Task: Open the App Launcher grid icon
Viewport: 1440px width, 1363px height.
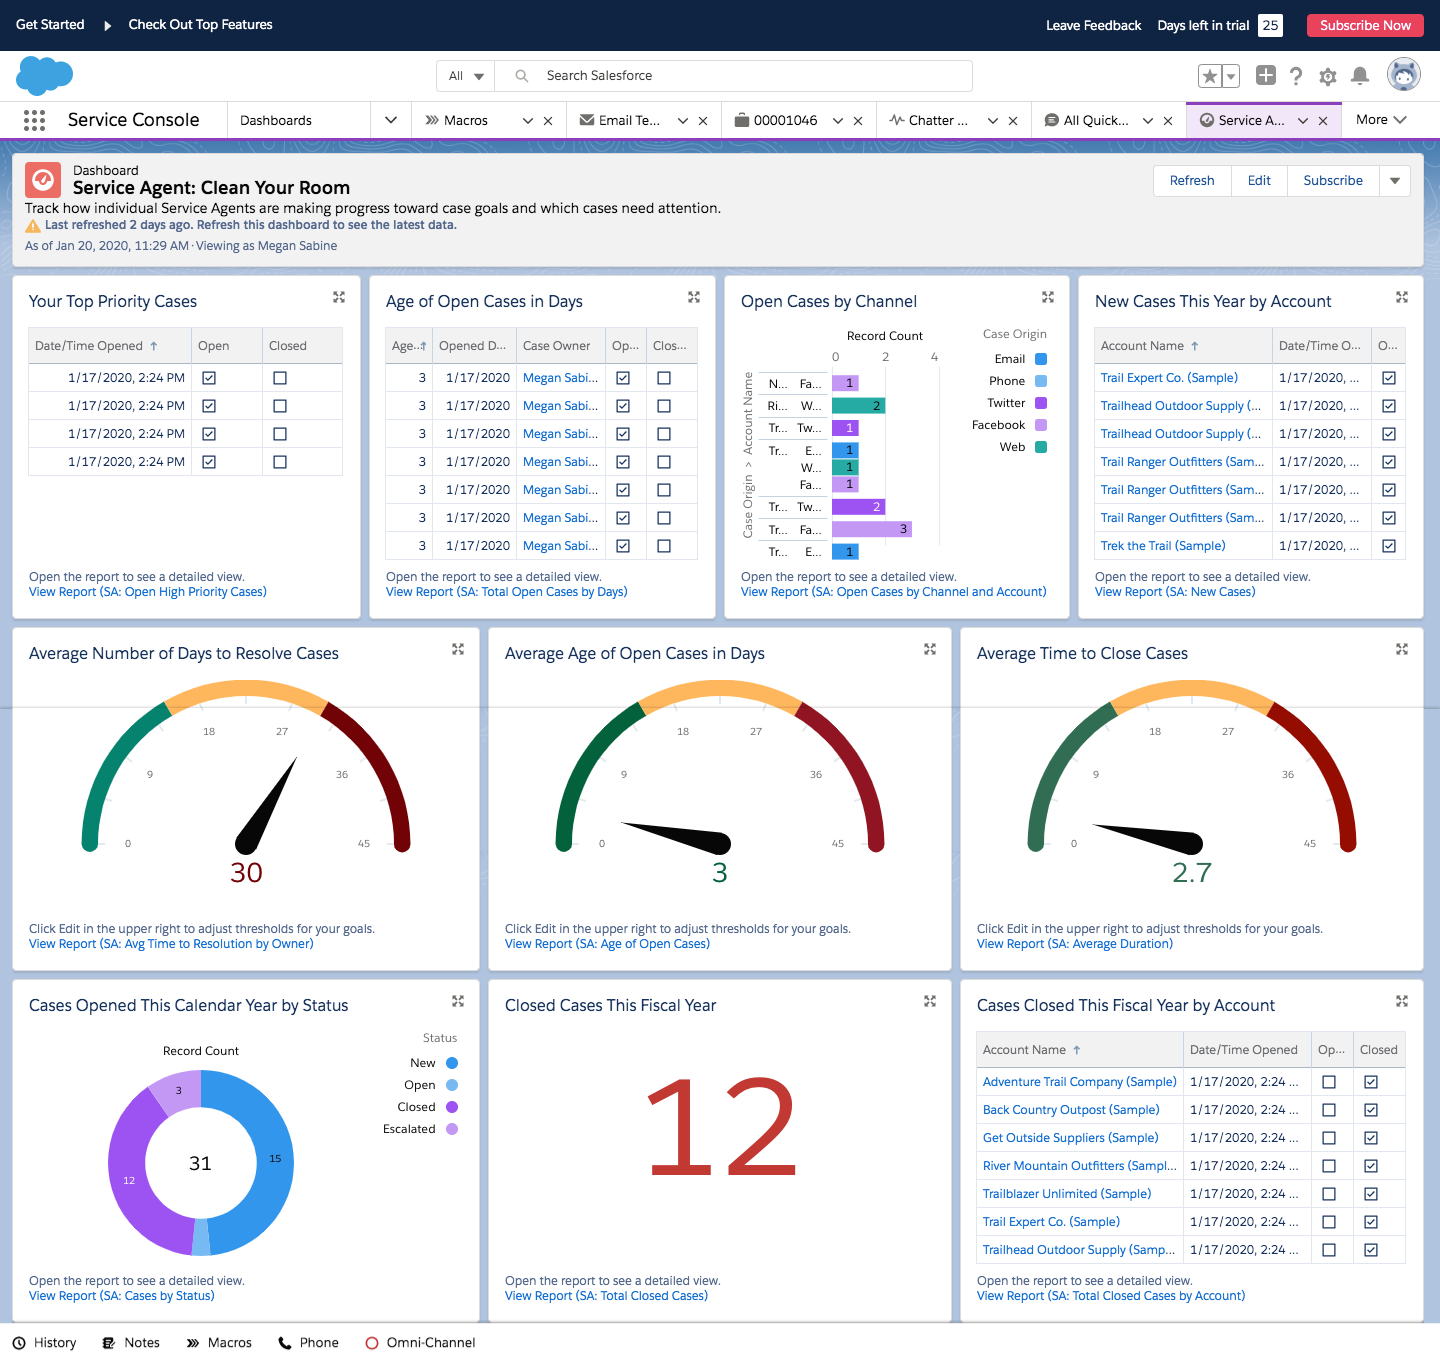Action: click(34, 120)
